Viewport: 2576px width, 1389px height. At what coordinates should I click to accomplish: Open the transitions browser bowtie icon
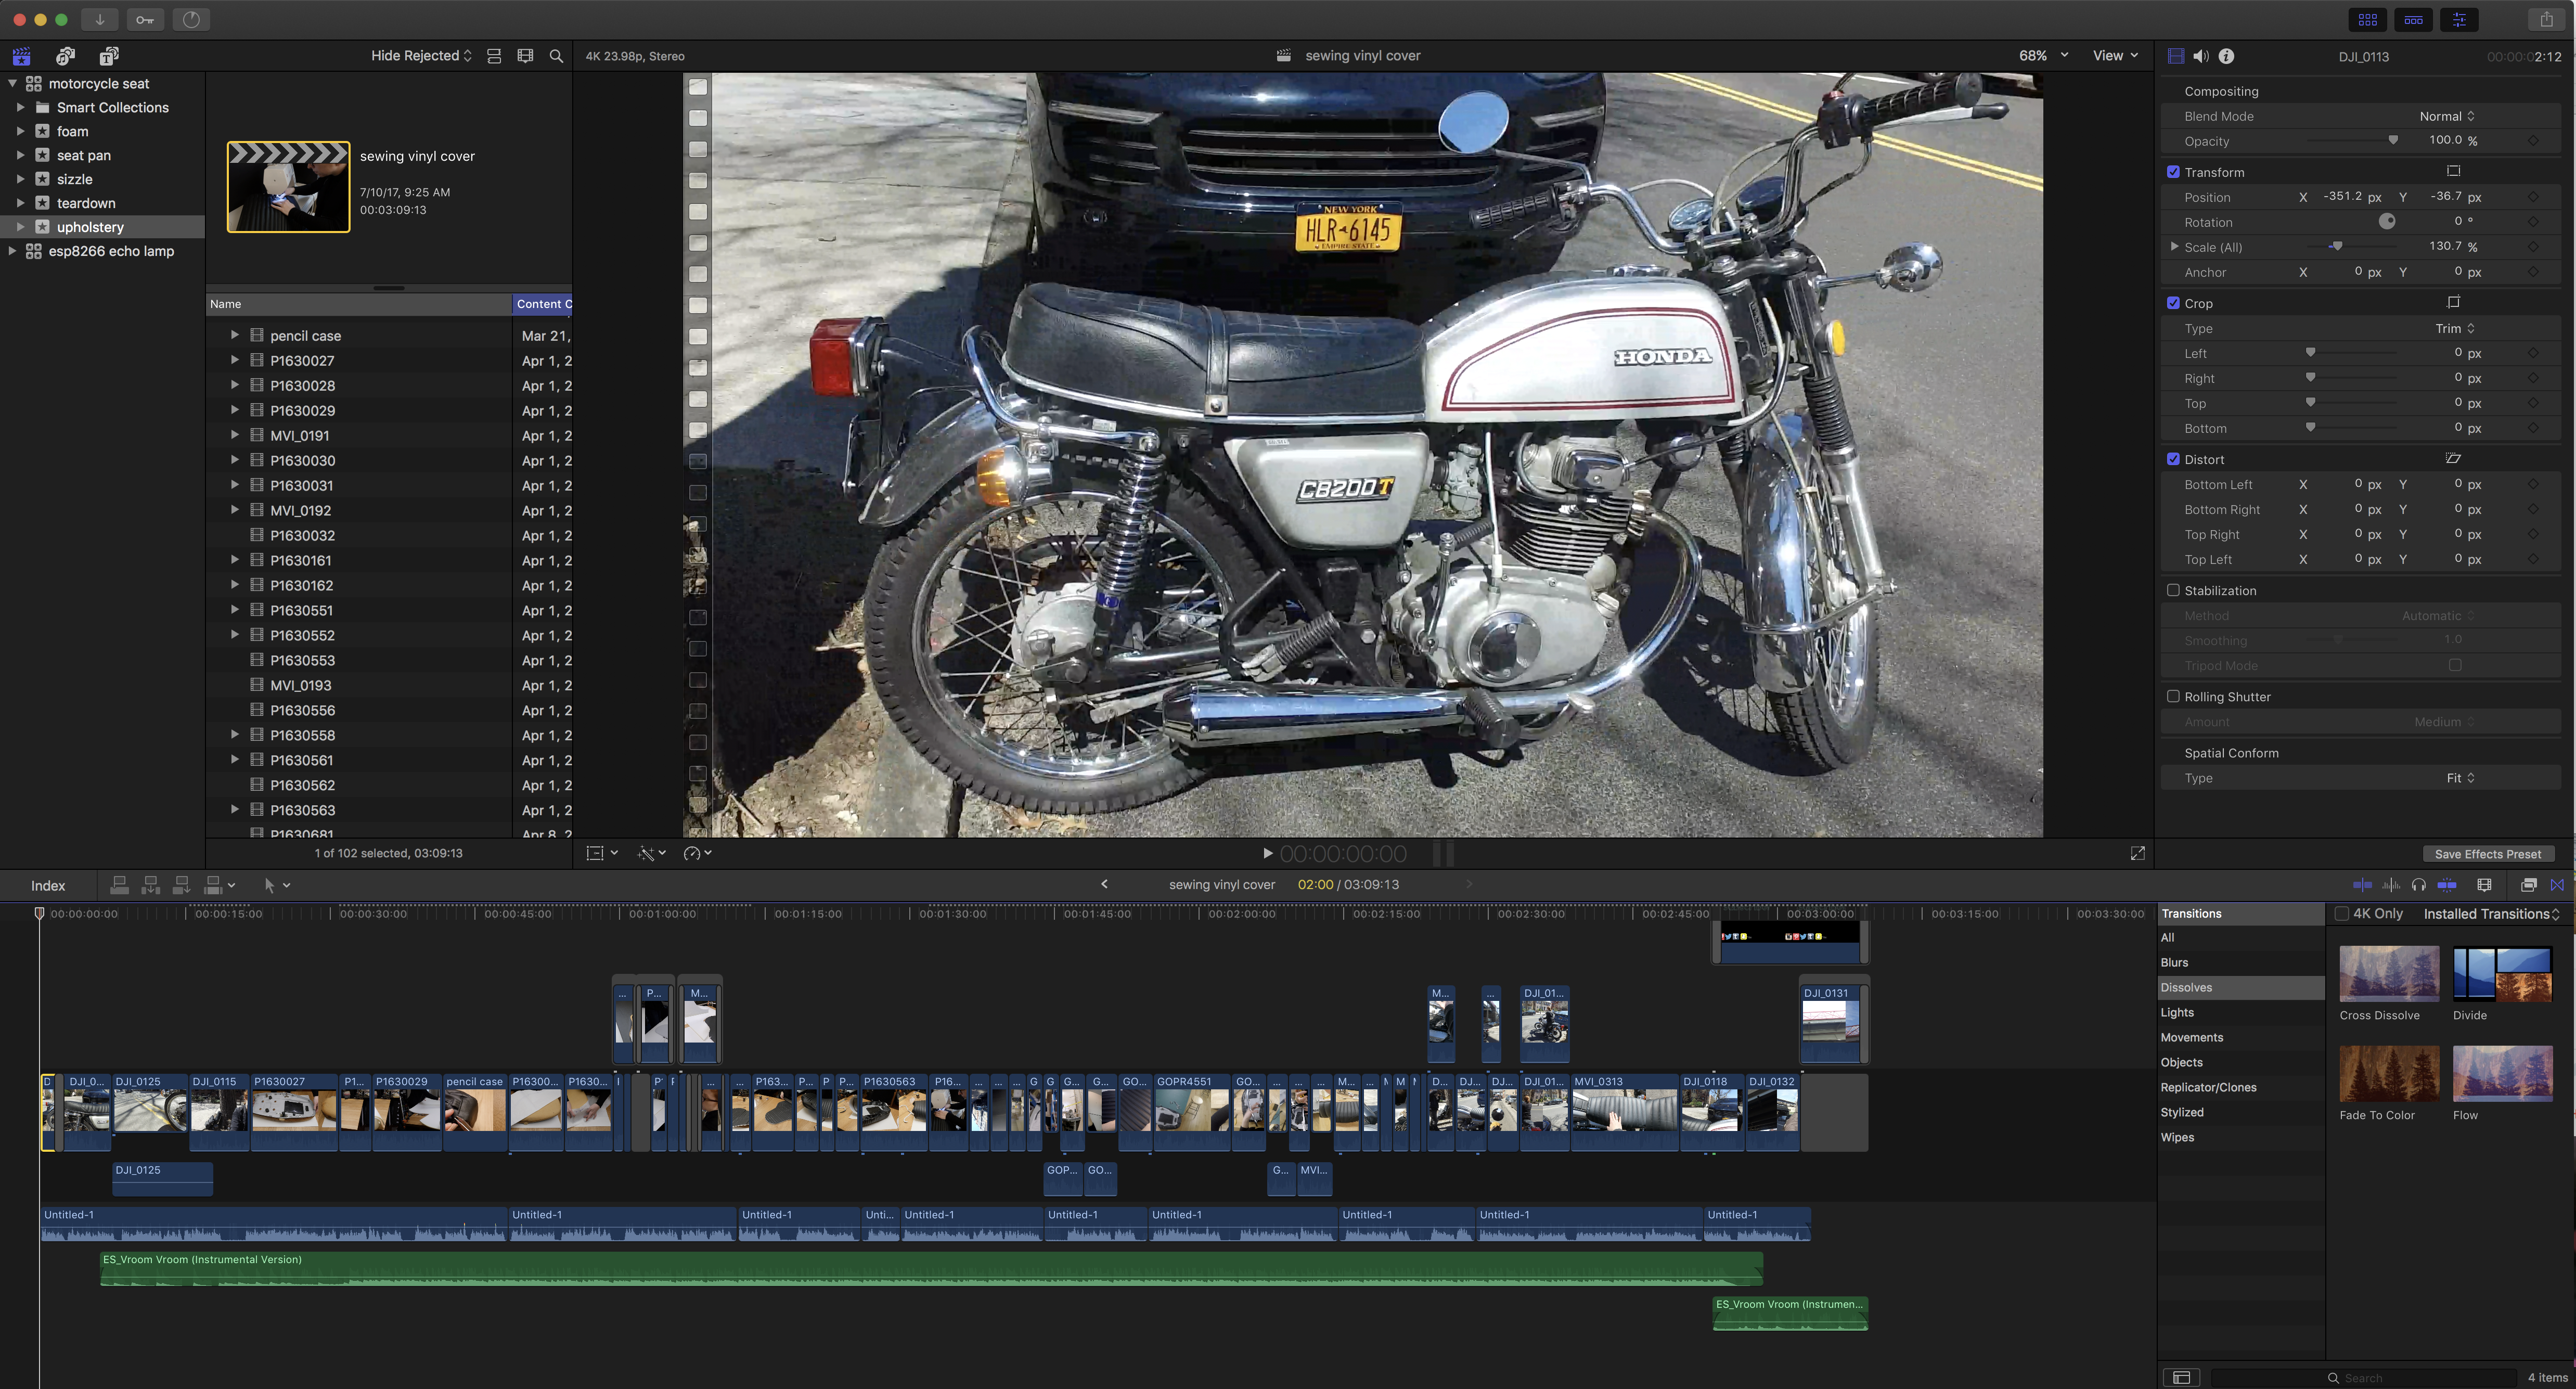[x=2557, y=884]
